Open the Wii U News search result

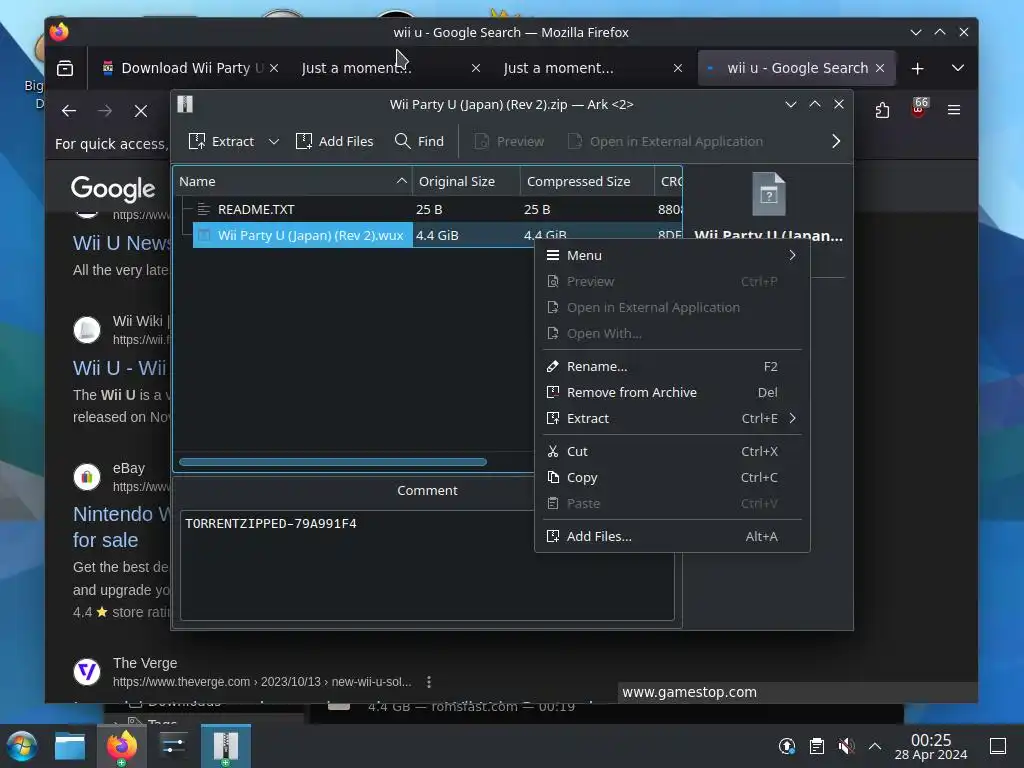(121, 244)
